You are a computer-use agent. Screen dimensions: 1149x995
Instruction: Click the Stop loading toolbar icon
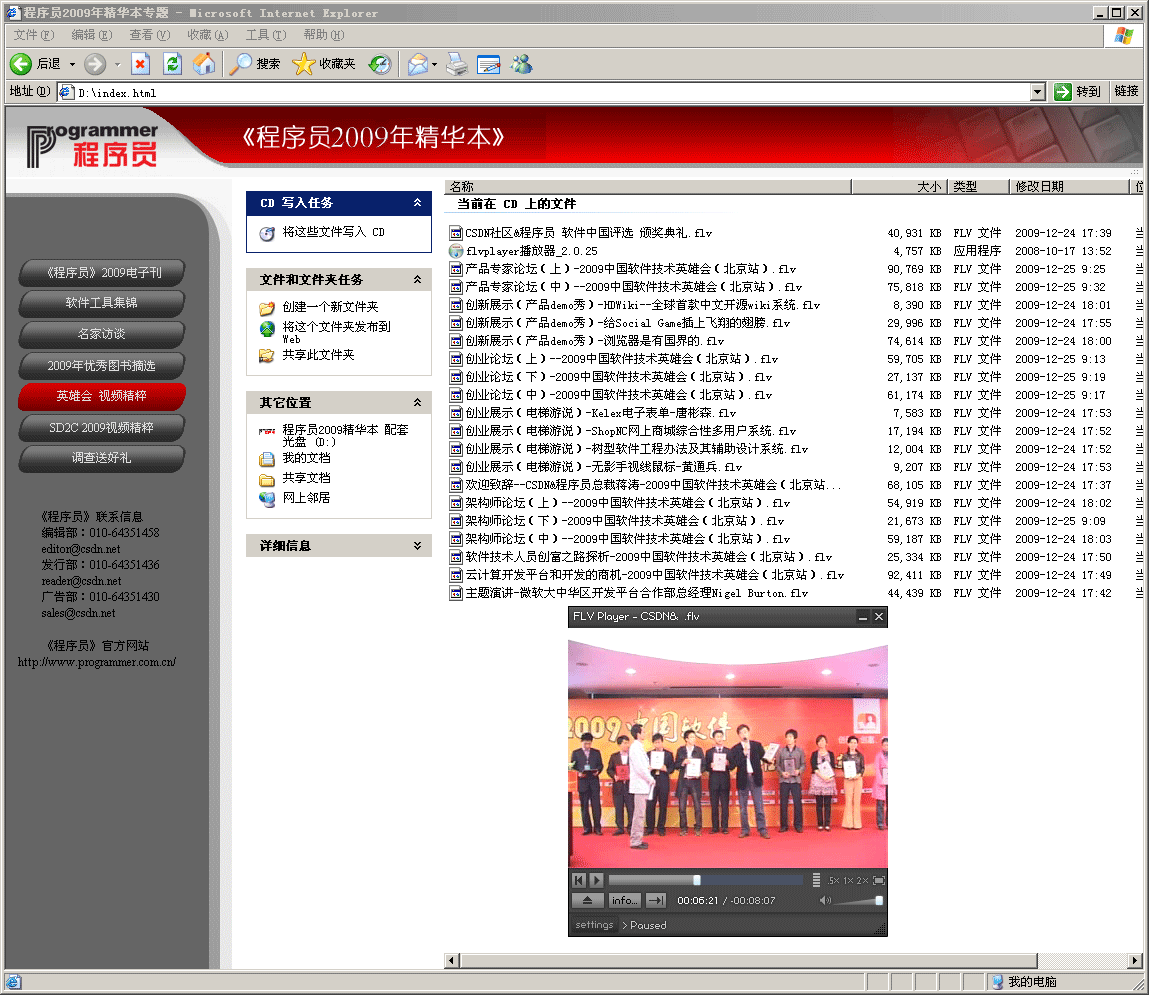(140, 64)
